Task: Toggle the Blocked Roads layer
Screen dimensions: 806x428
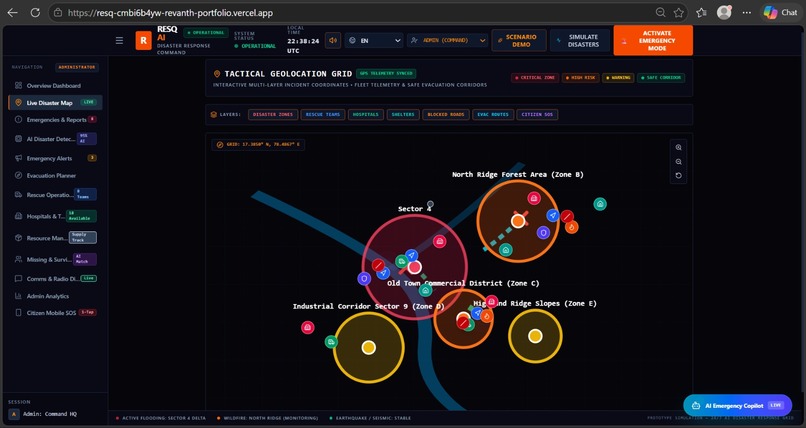Action: click(446, 115)
